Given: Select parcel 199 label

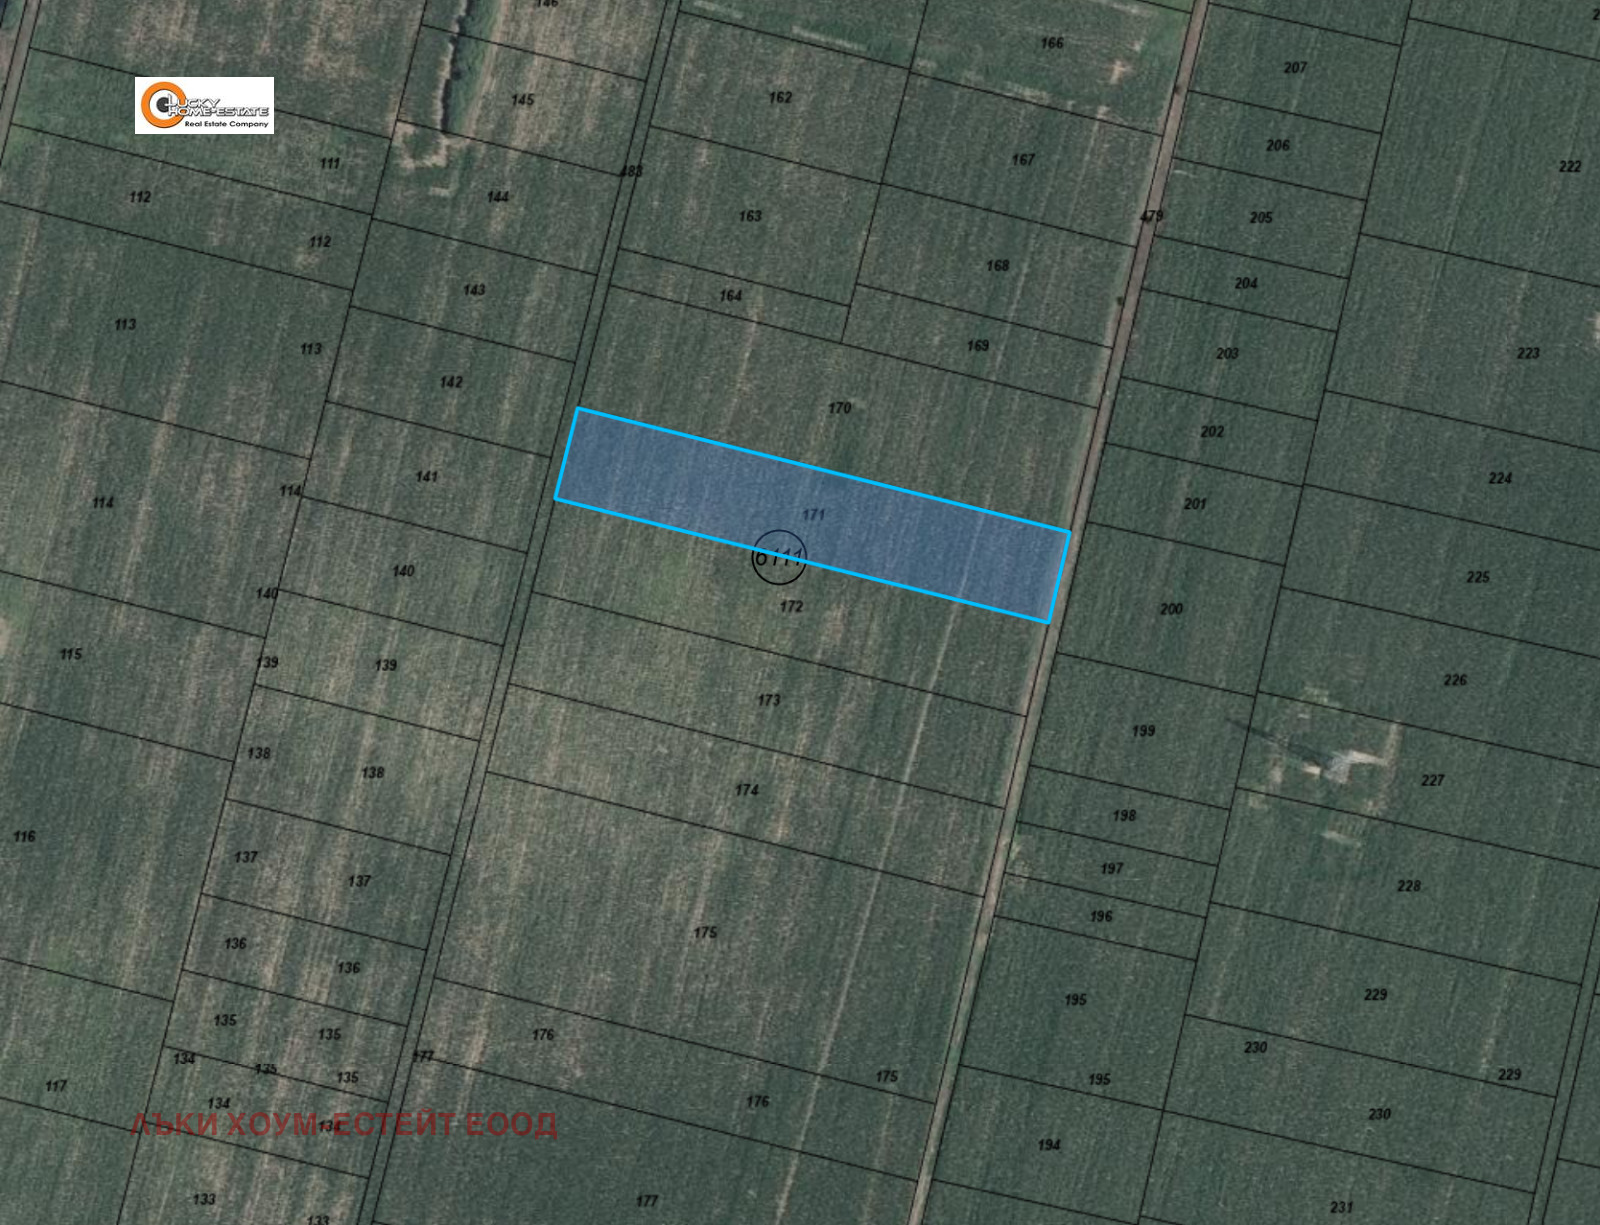Looking at the screenshot, I should coord(1143,731).
